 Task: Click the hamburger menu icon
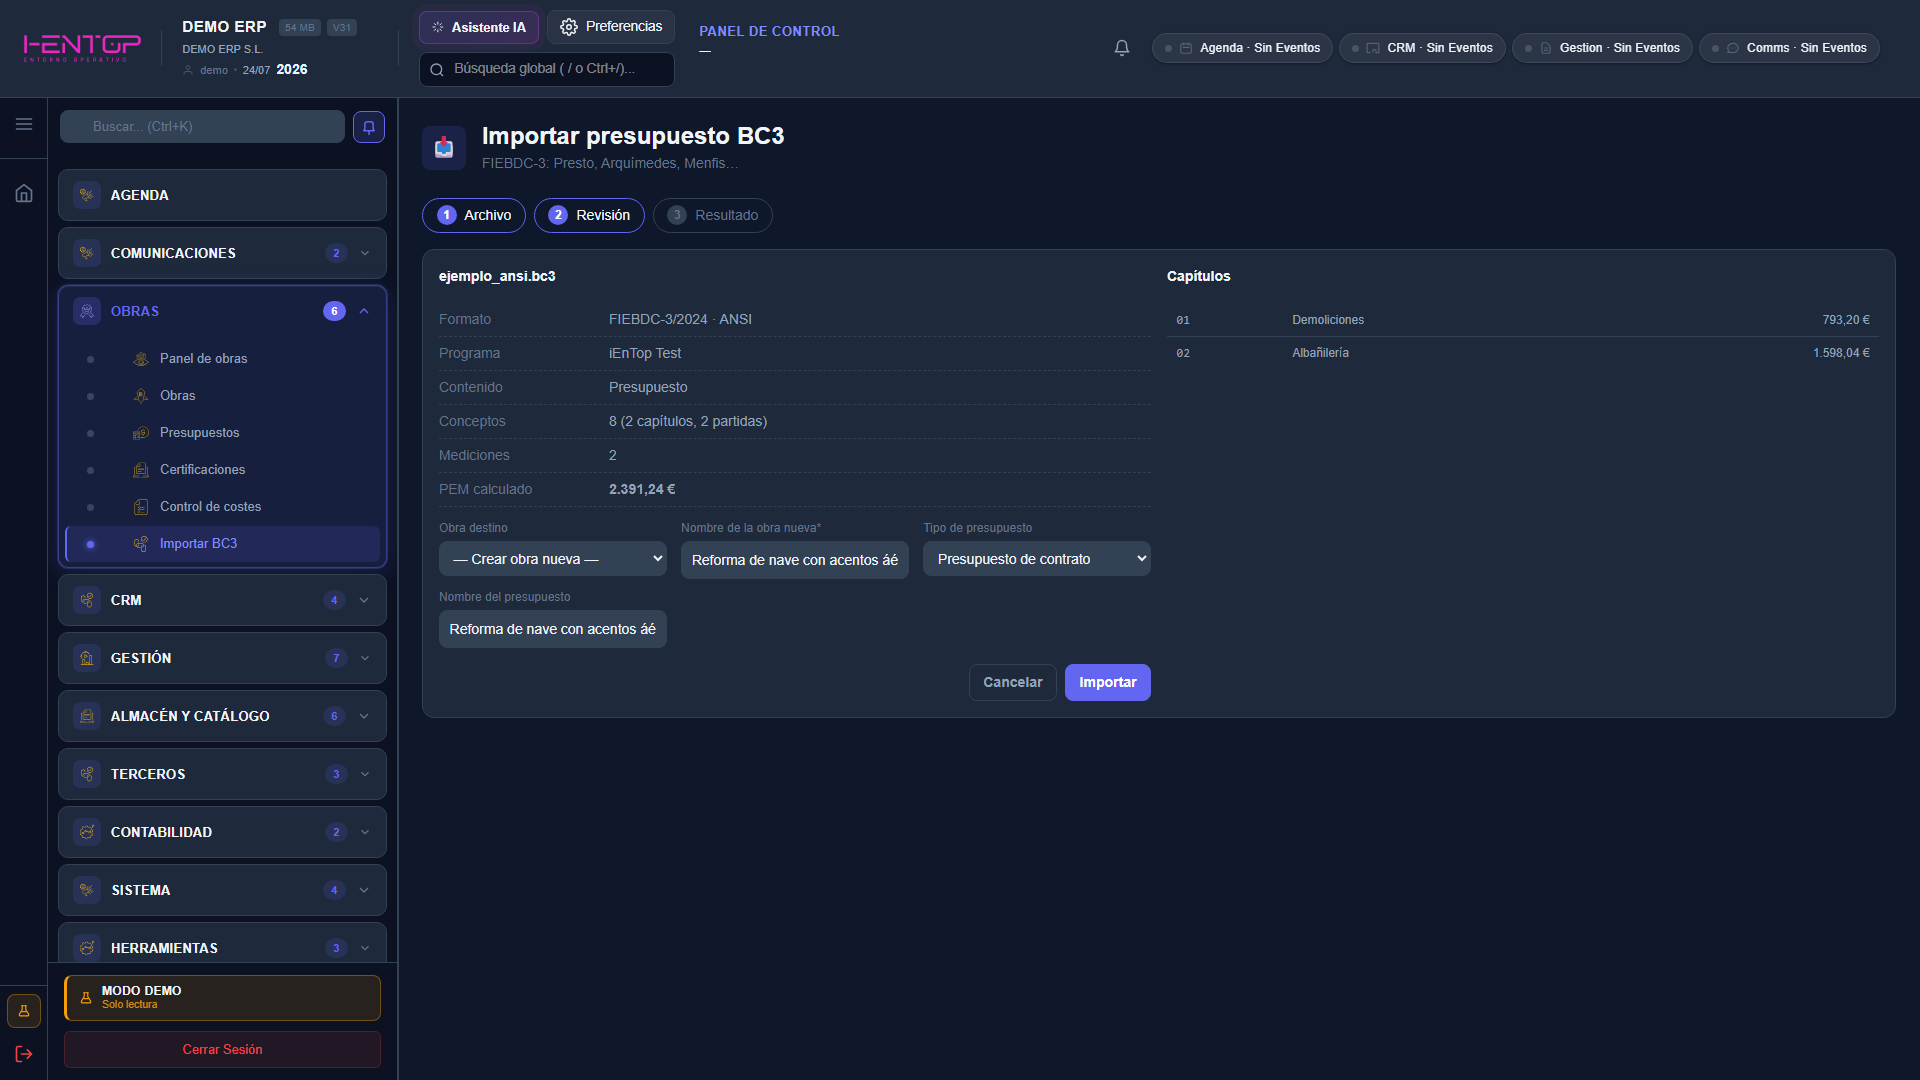click(x=24, y=124)
